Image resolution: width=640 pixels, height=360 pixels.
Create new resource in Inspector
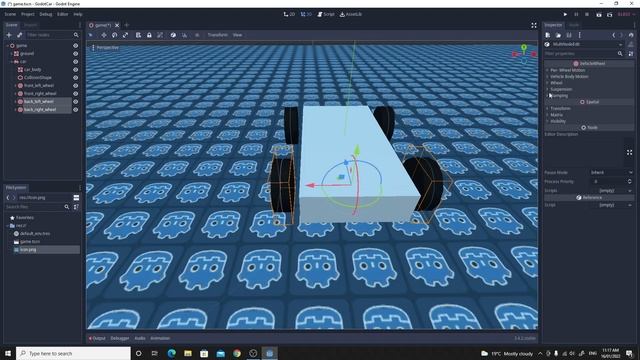click(548, 35)
